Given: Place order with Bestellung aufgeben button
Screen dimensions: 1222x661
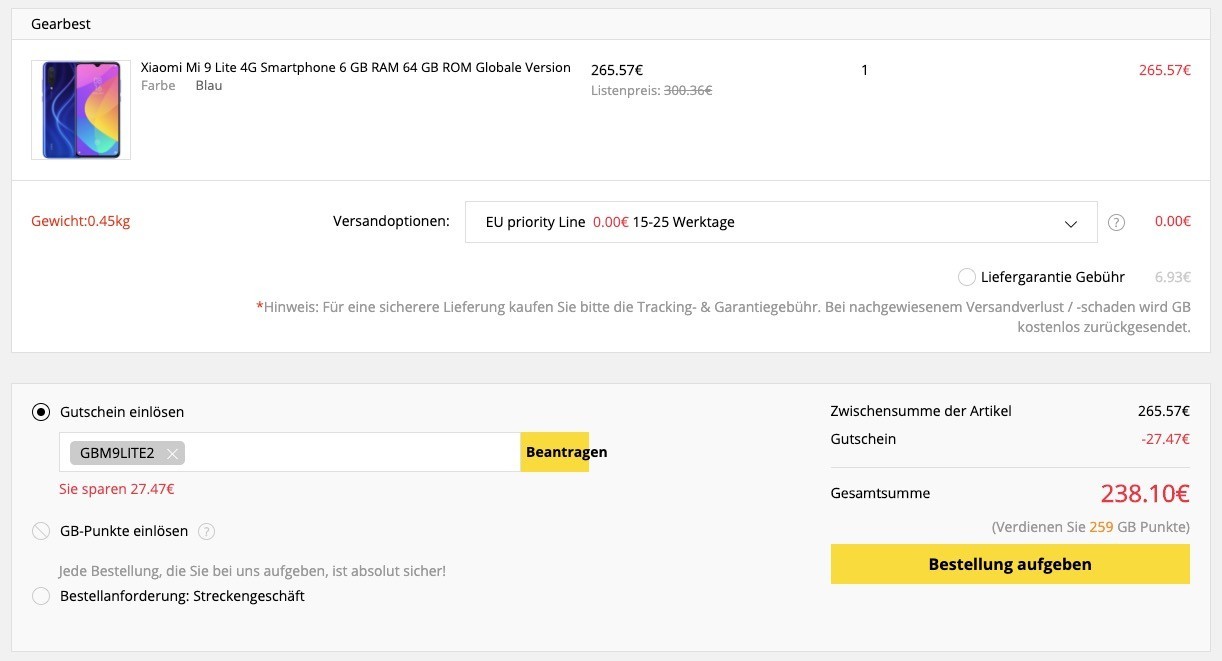Looking at the screenshot, I should pyautogui.click(x=1010, y=564).
